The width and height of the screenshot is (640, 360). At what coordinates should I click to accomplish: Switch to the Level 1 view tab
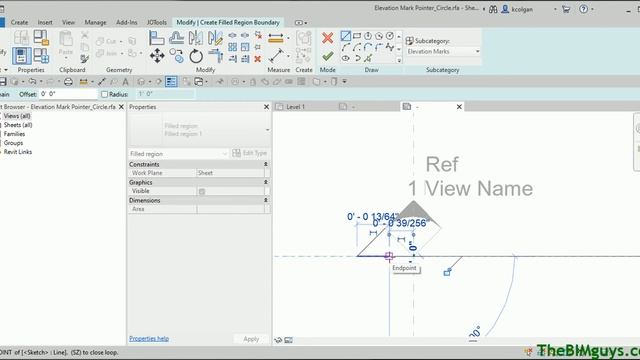pyautogui.click(x=296, y=107)
